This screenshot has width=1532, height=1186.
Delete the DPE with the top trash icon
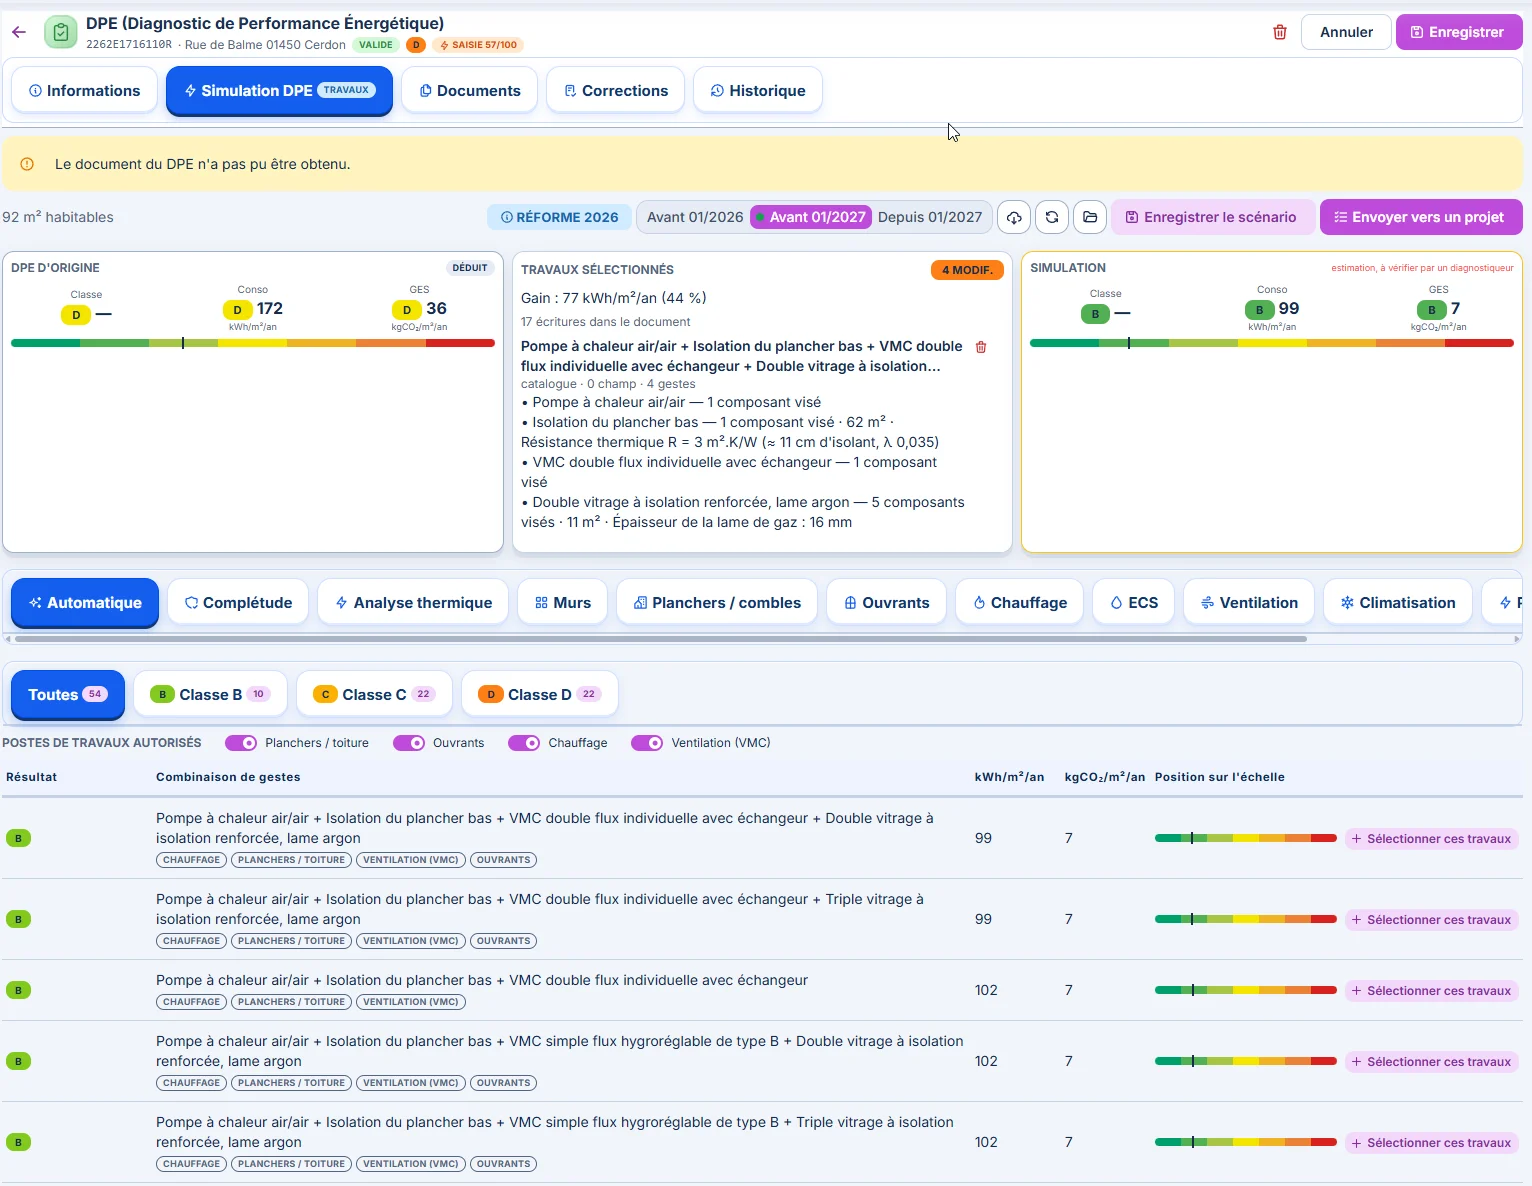pyautogui.click(x=1279, y=32)
